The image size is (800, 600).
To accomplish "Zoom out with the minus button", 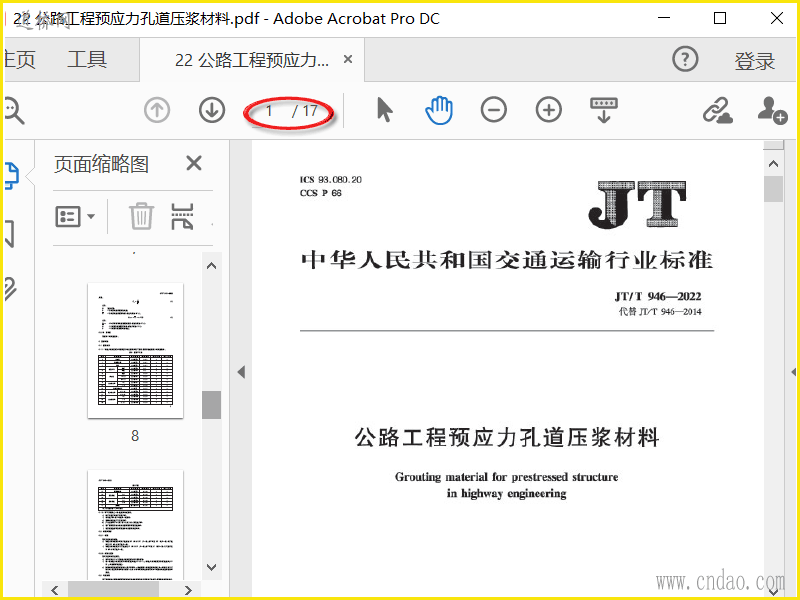I will [x=493, y=110].
